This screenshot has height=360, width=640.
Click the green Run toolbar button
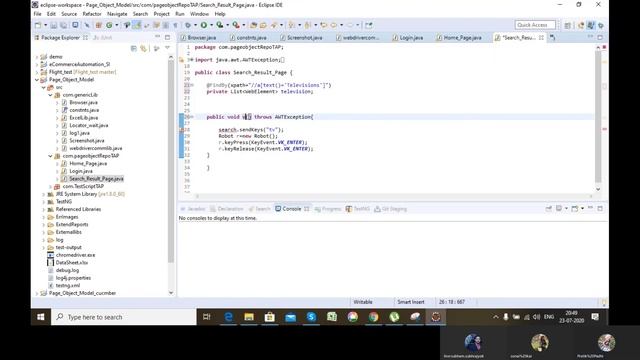click(x=203, y=25)
